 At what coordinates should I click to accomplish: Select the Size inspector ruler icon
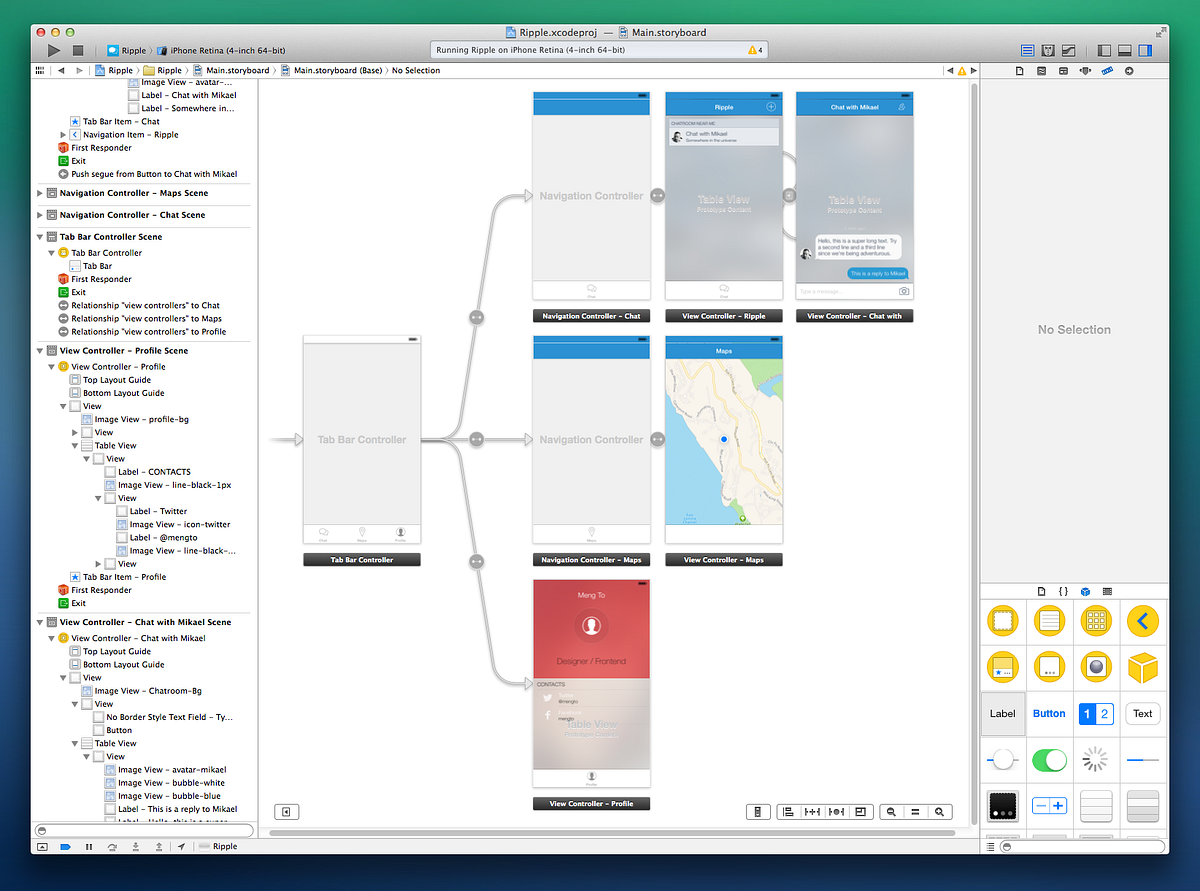(1106, 71)
